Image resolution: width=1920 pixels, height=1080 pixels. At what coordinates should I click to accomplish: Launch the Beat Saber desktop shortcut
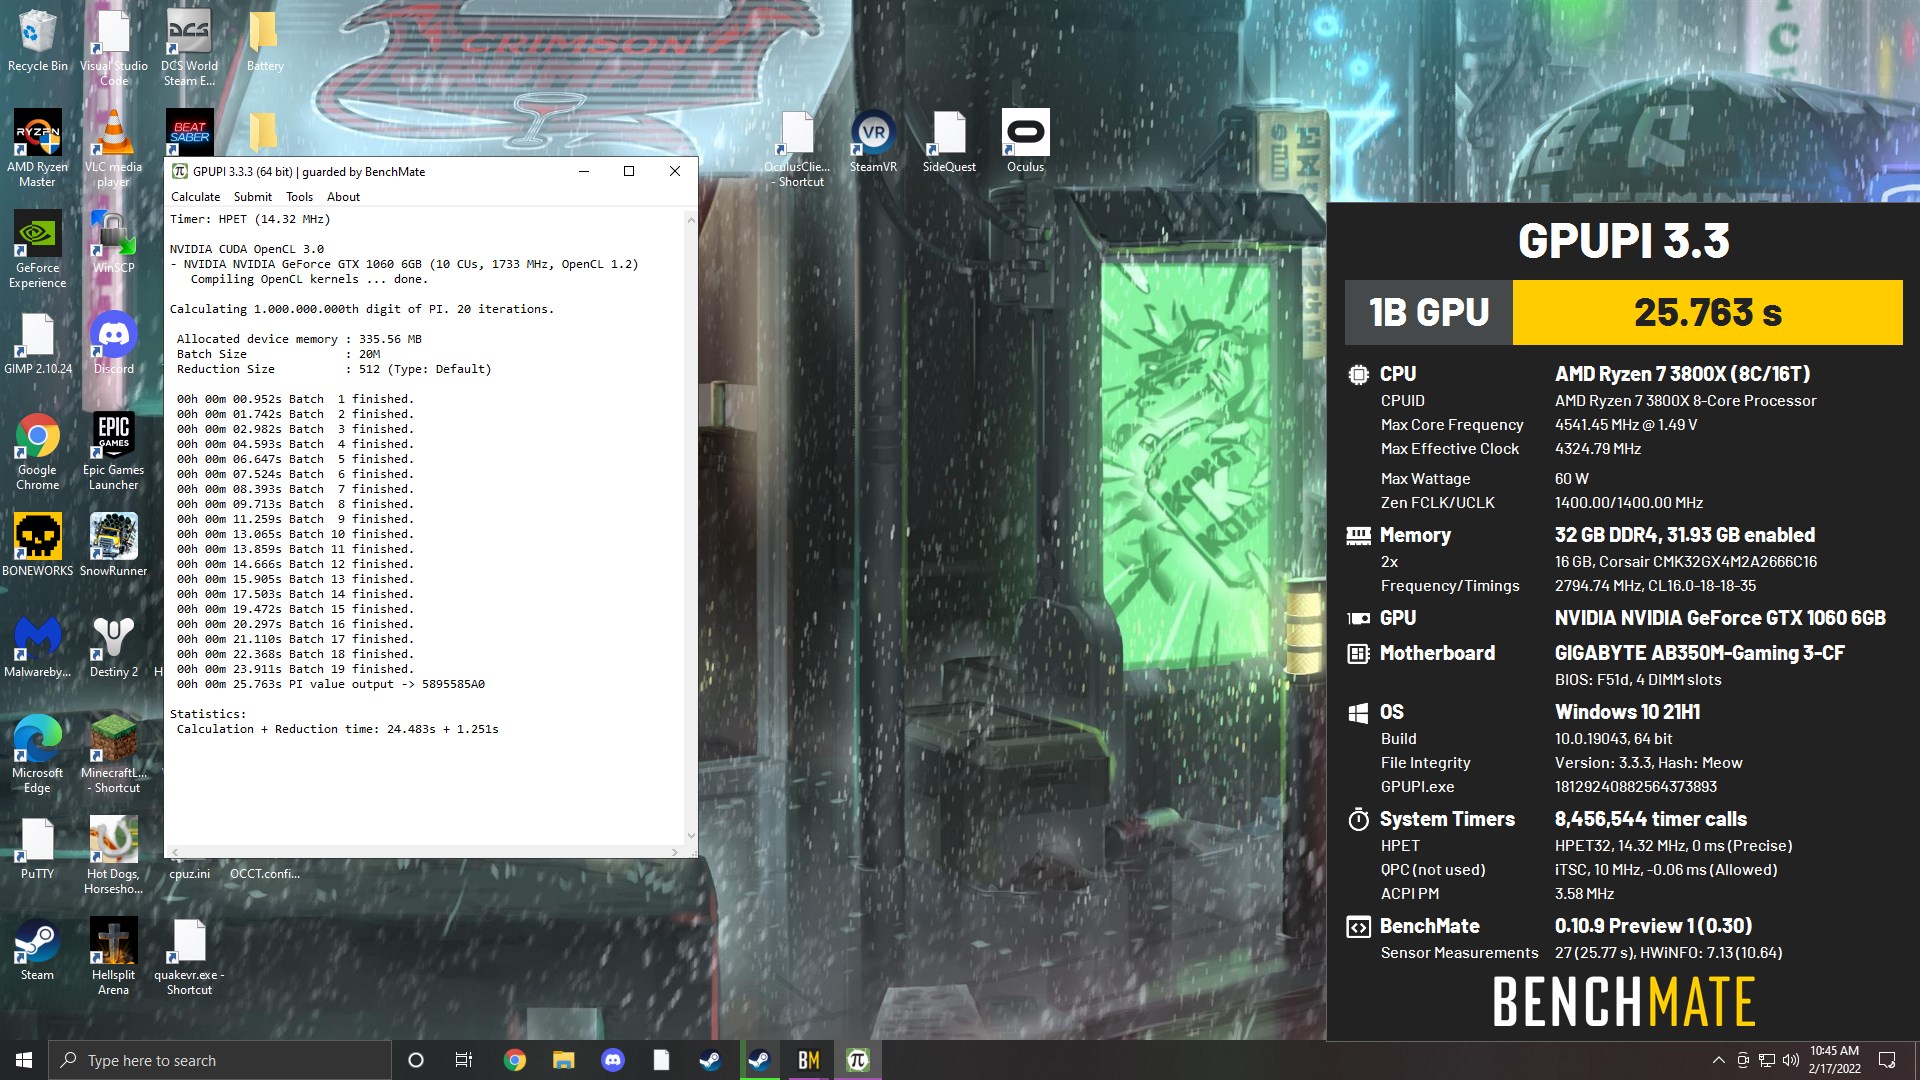tap(189, 131)
